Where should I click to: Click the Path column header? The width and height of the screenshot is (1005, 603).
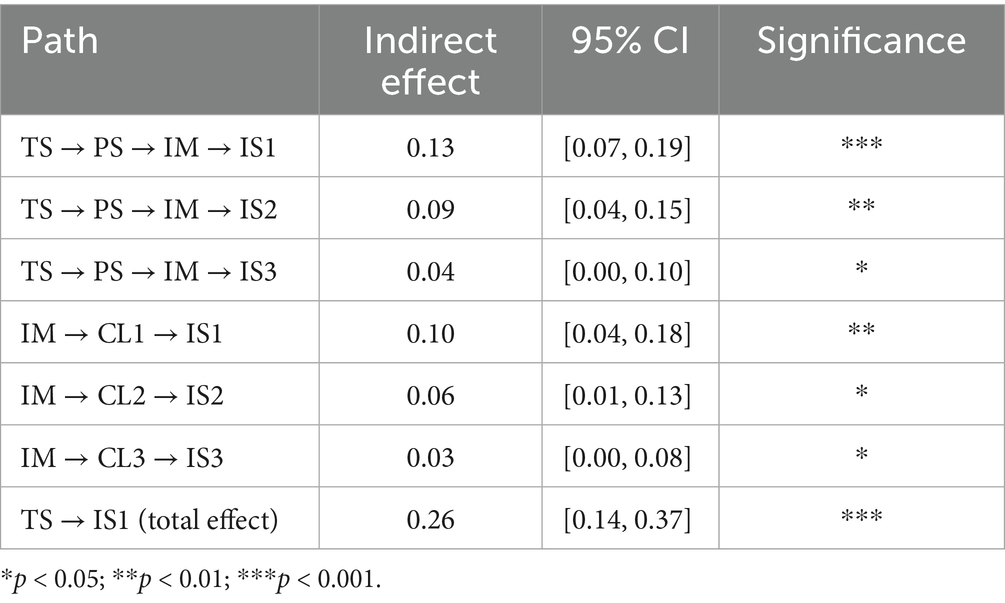tap(57, 41)
